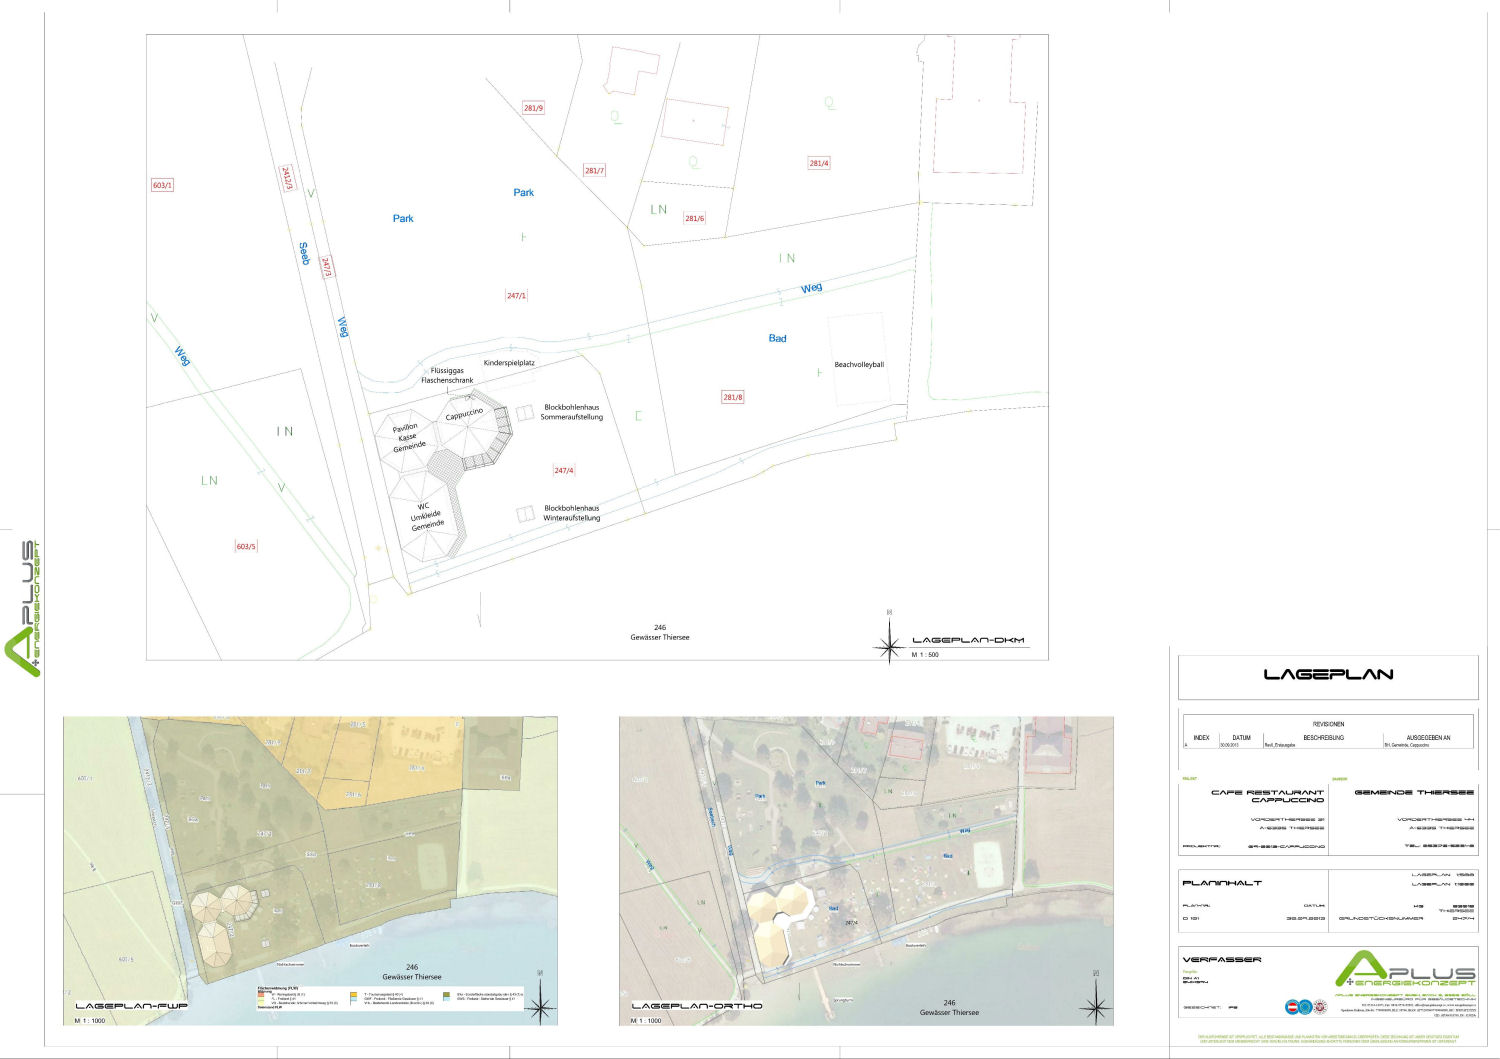Click the small square symbol beside Blockbohlenhaus Winteraufstellung
The height and width of the screenshot is (1059, 1500).
(x=524, y=514)
